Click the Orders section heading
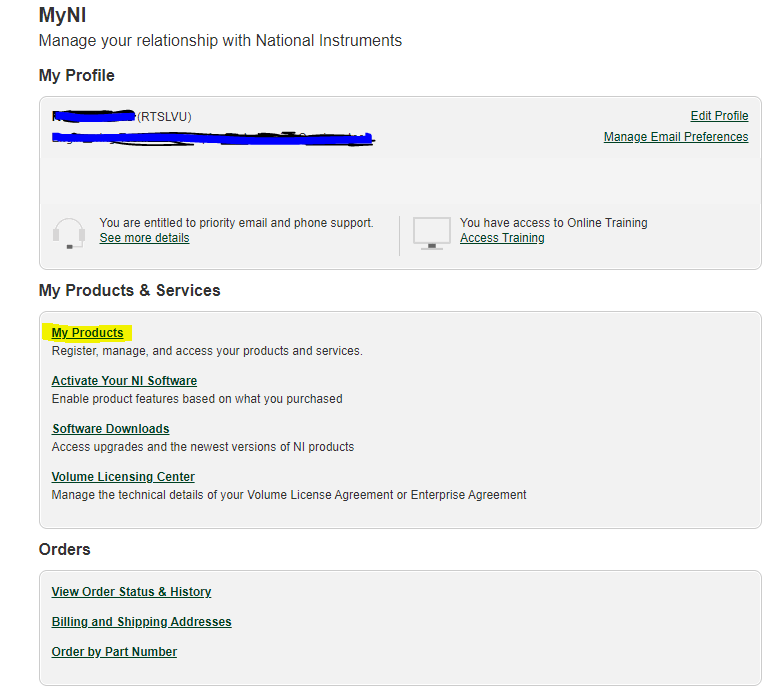Image resolution: width=769 pixels, height=697 pixels. [x=64, y=549]
